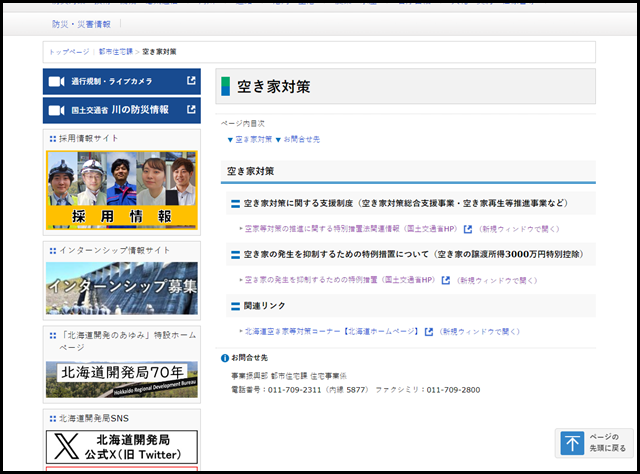This screenshot has width=640, height=474.
Task: Open the インターンシップ募集 banner image
Action: (x=121, y=288)
